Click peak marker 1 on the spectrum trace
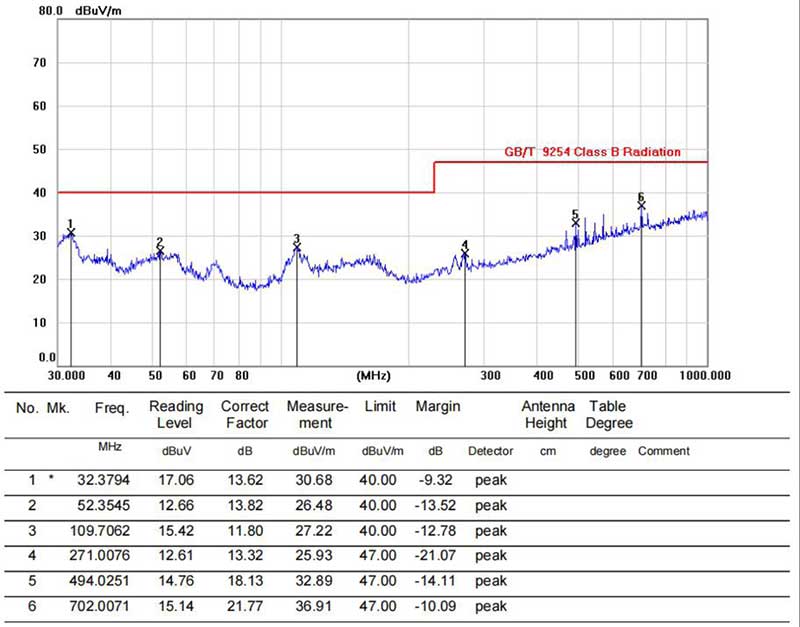The width and height of the screenshot is (800, 627). [x=71, y=232]
